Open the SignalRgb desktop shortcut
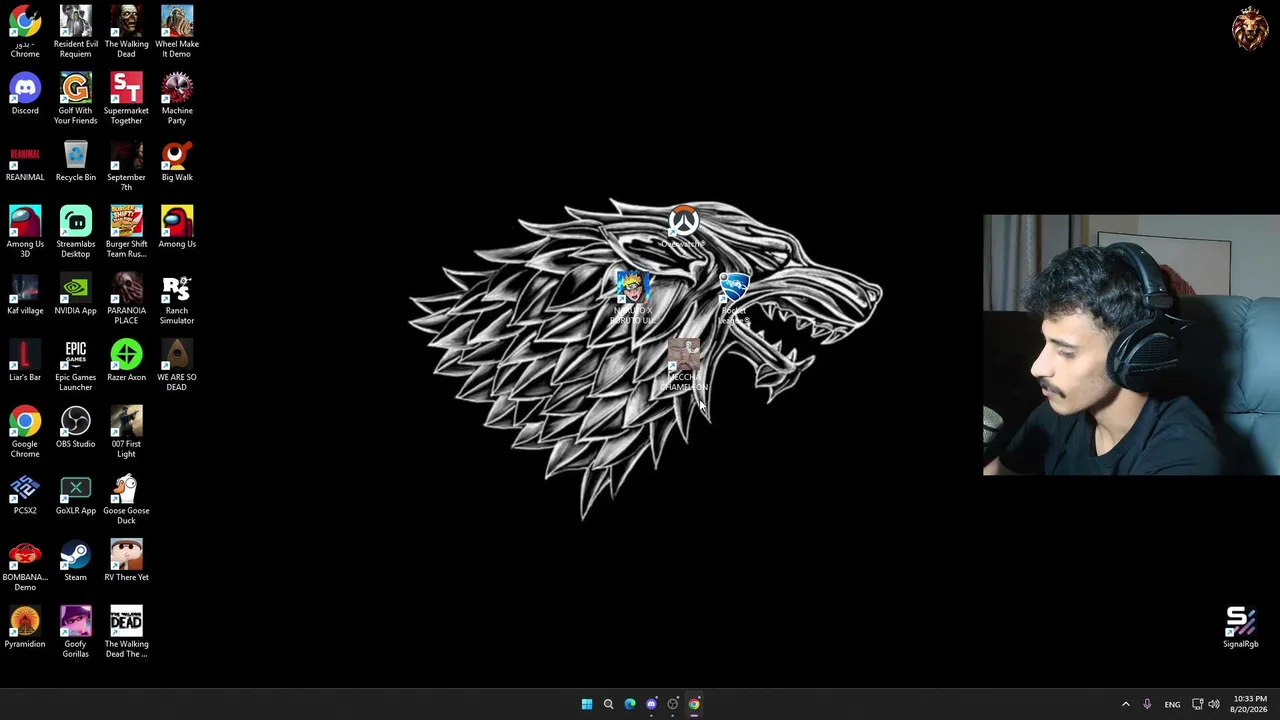Image resolution: width=1280 pixels, height=720 pixels. pos(1241,628)
